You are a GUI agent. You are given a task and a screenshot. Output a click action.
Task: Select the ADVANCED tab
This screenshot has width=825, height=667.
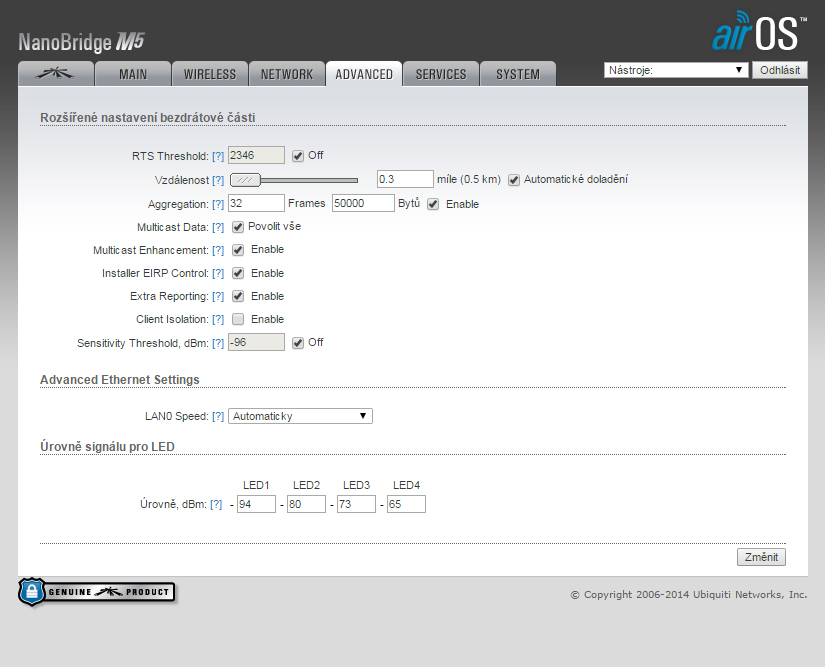pos(364,74)
